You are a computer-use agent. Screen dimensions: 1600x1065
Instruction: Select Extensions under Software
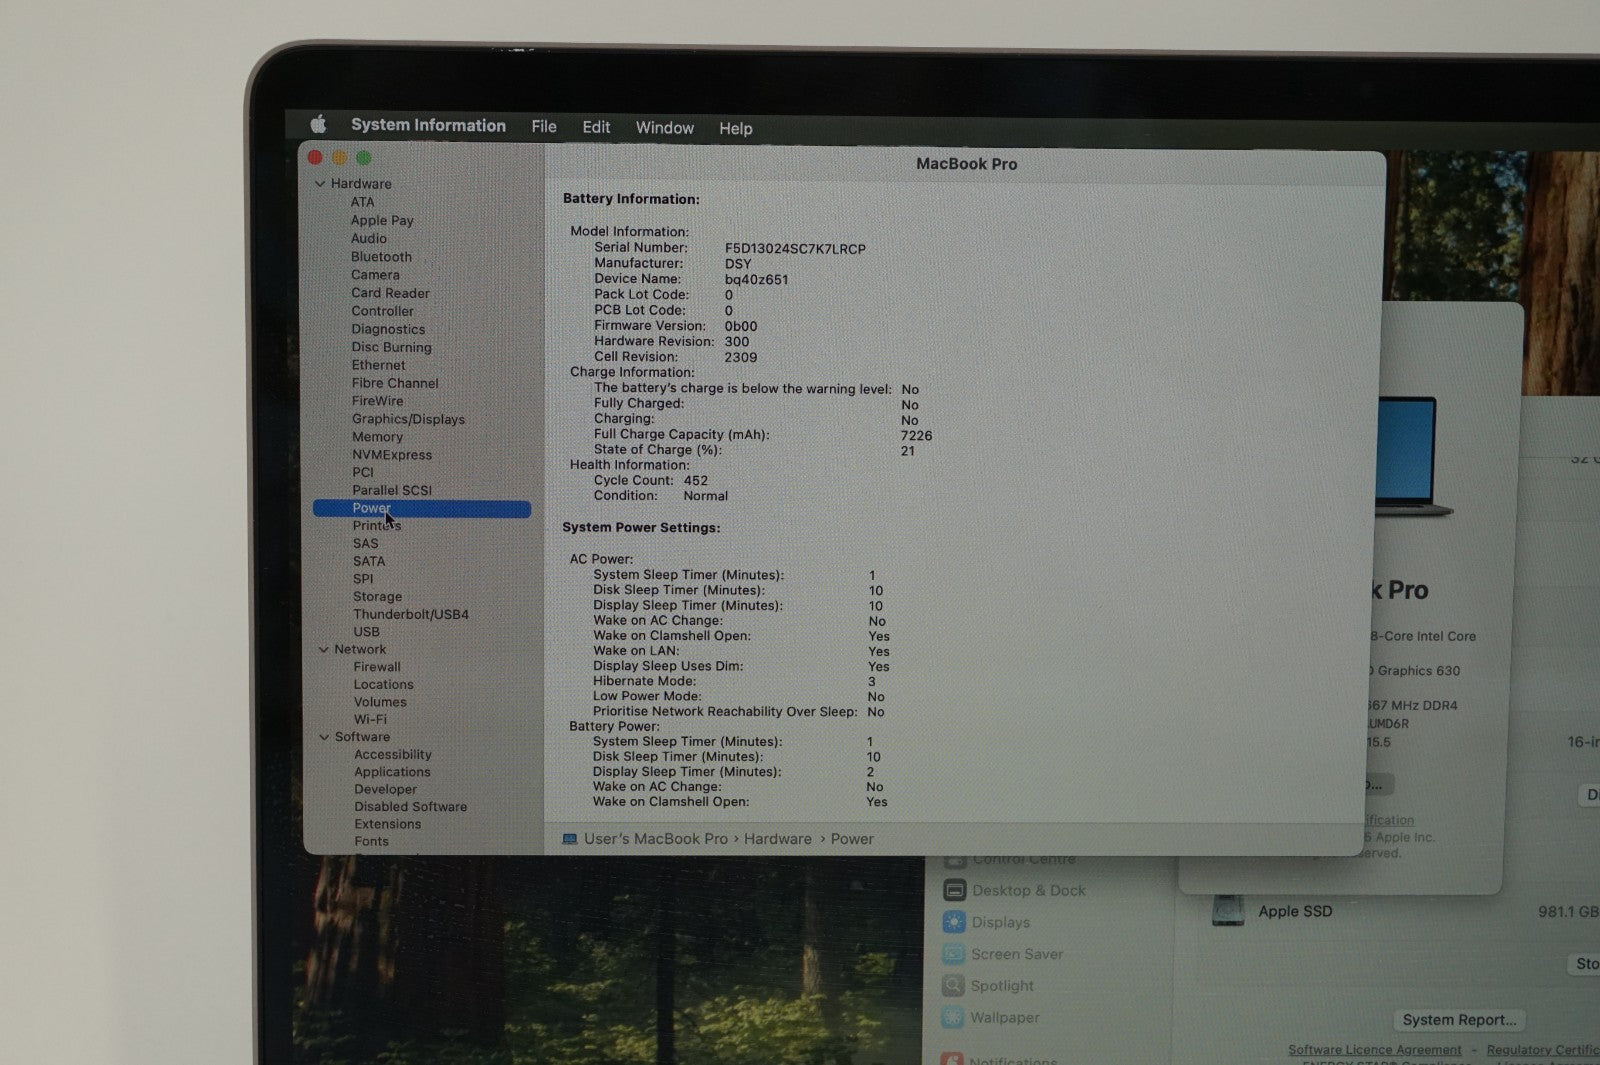[387, 824]
